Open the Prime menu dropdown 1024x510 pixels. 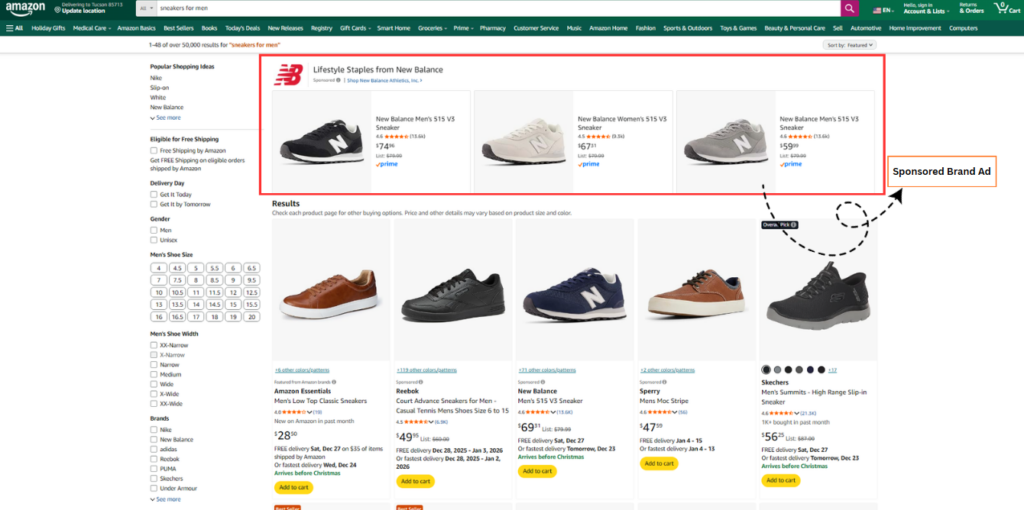pos(463,28)
